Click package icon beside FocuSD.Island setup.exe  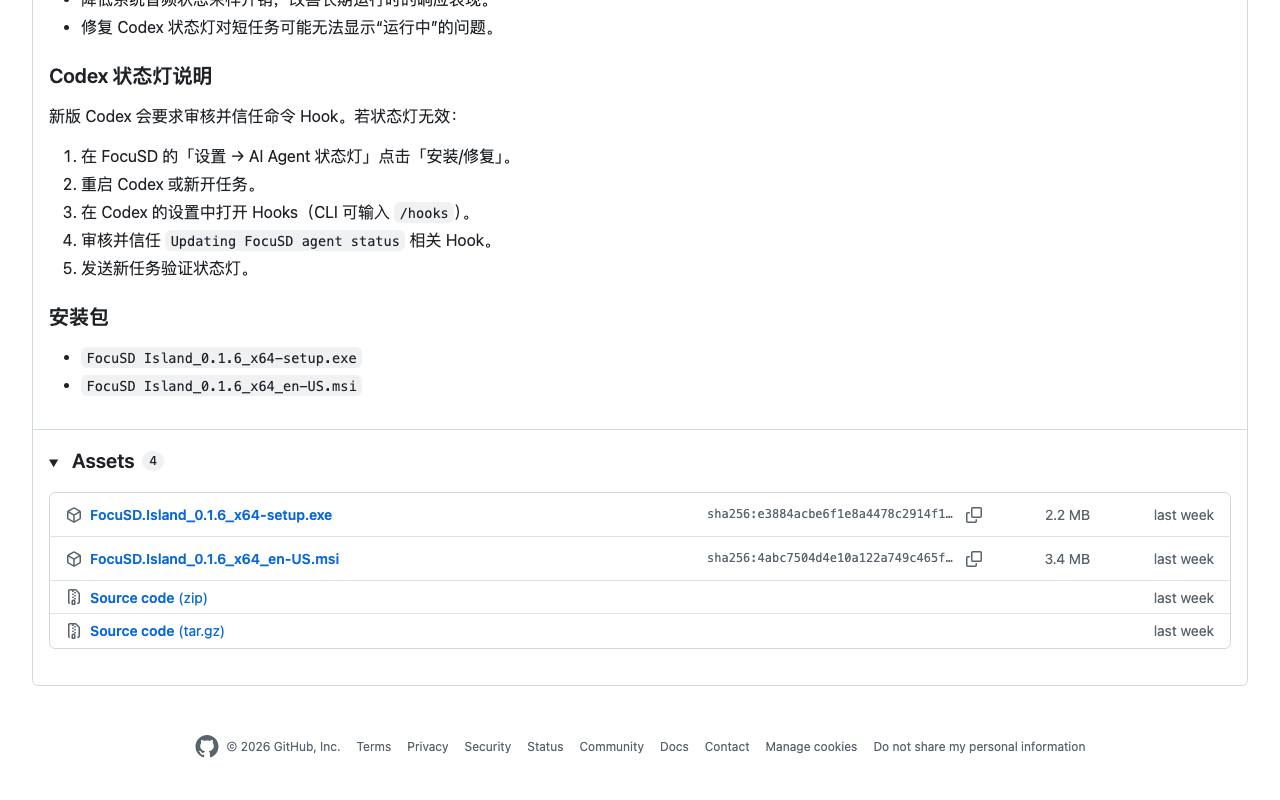tap(74, 515)
